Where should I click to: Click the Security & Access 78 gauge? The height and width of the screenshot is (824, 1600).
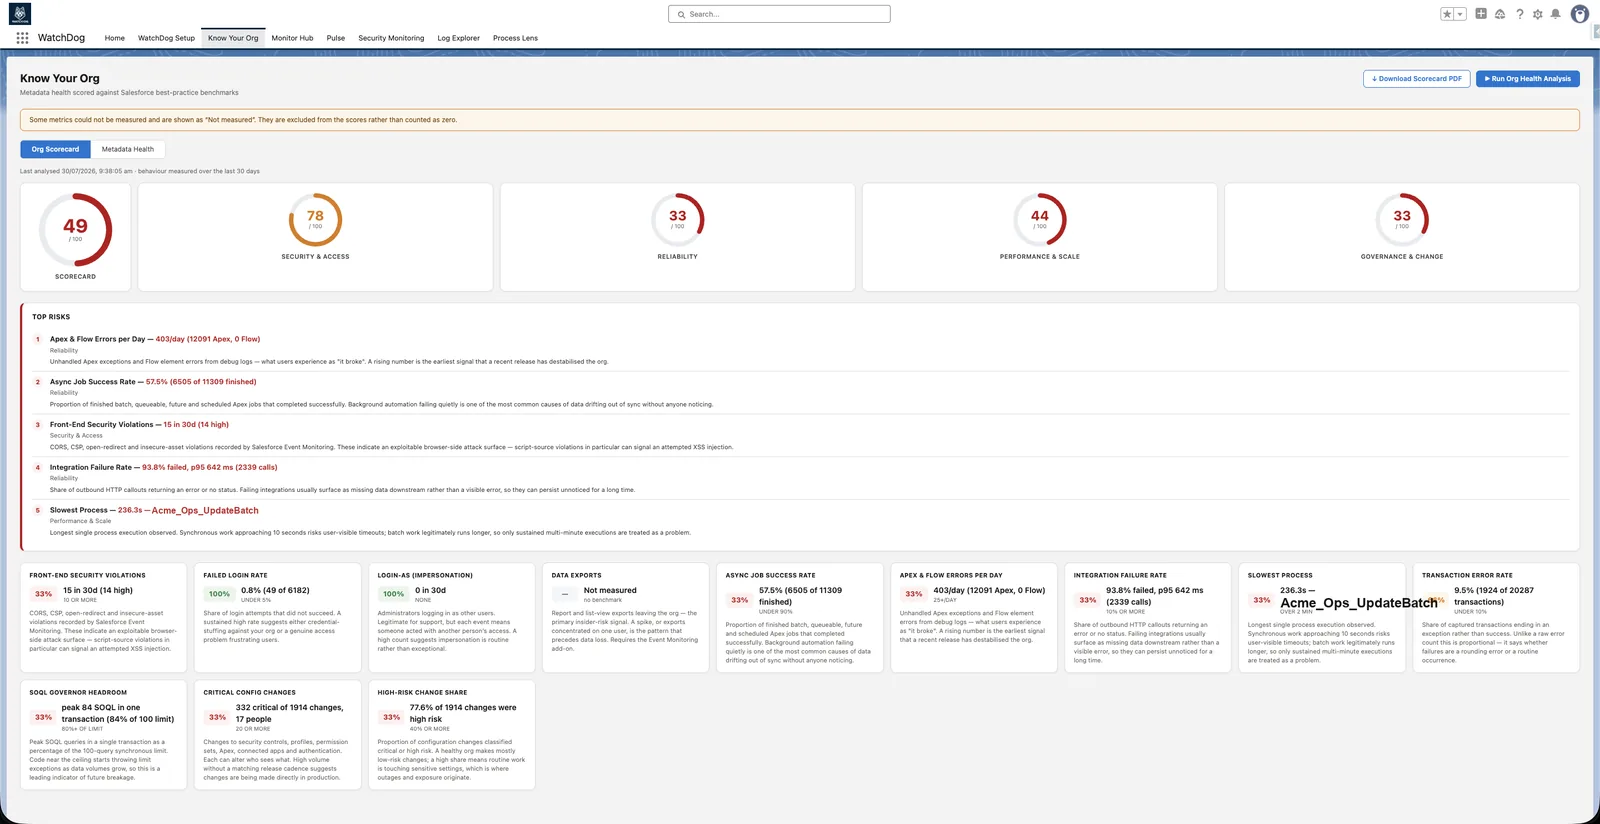pos(315,220)
